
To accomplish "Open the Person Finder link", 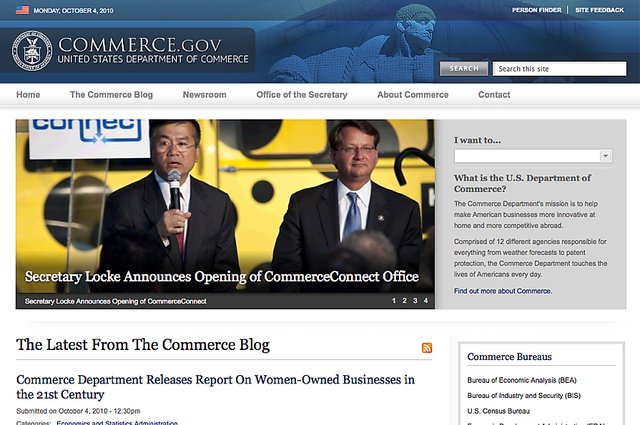I will (x=536, y=10).
